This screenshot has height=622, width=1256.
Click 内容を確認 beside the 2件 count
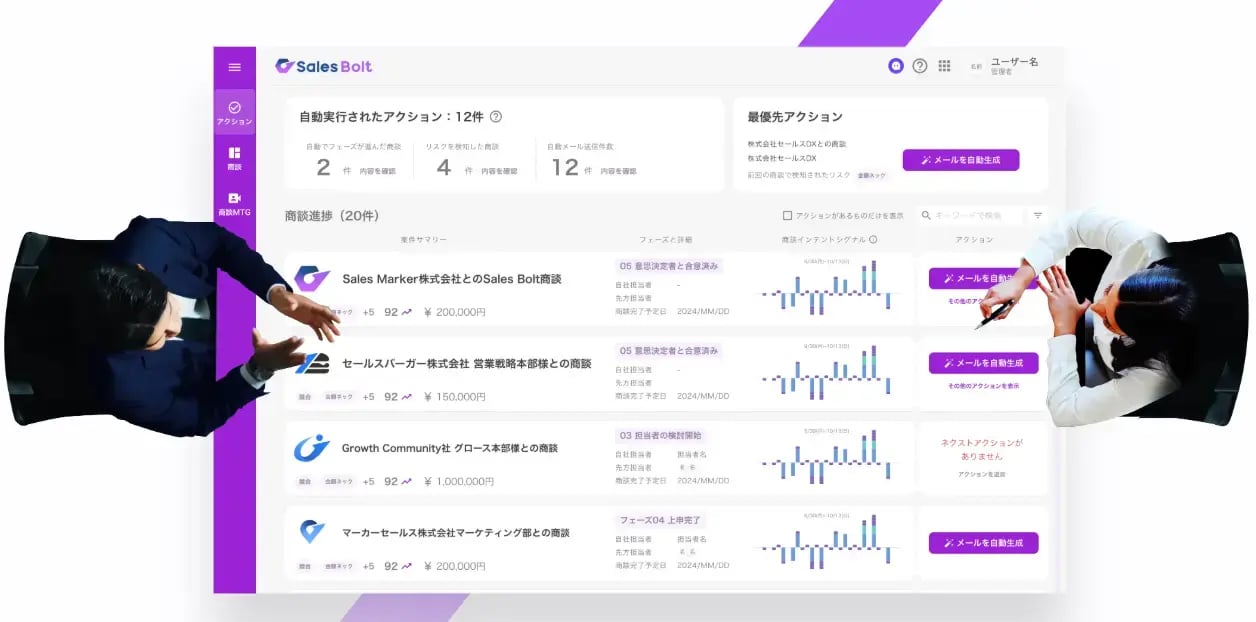click(378, 171)
